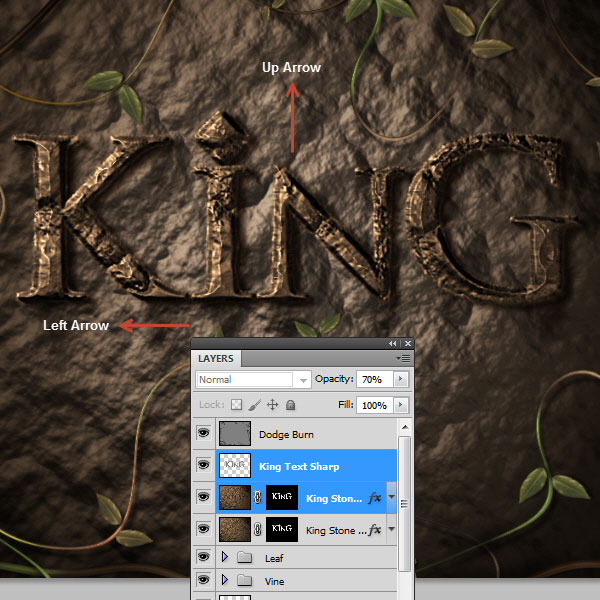600x600 pixels.
Task: Click the selected King Ston... layer mask thumbnail
Action: (x=282, y=497)
